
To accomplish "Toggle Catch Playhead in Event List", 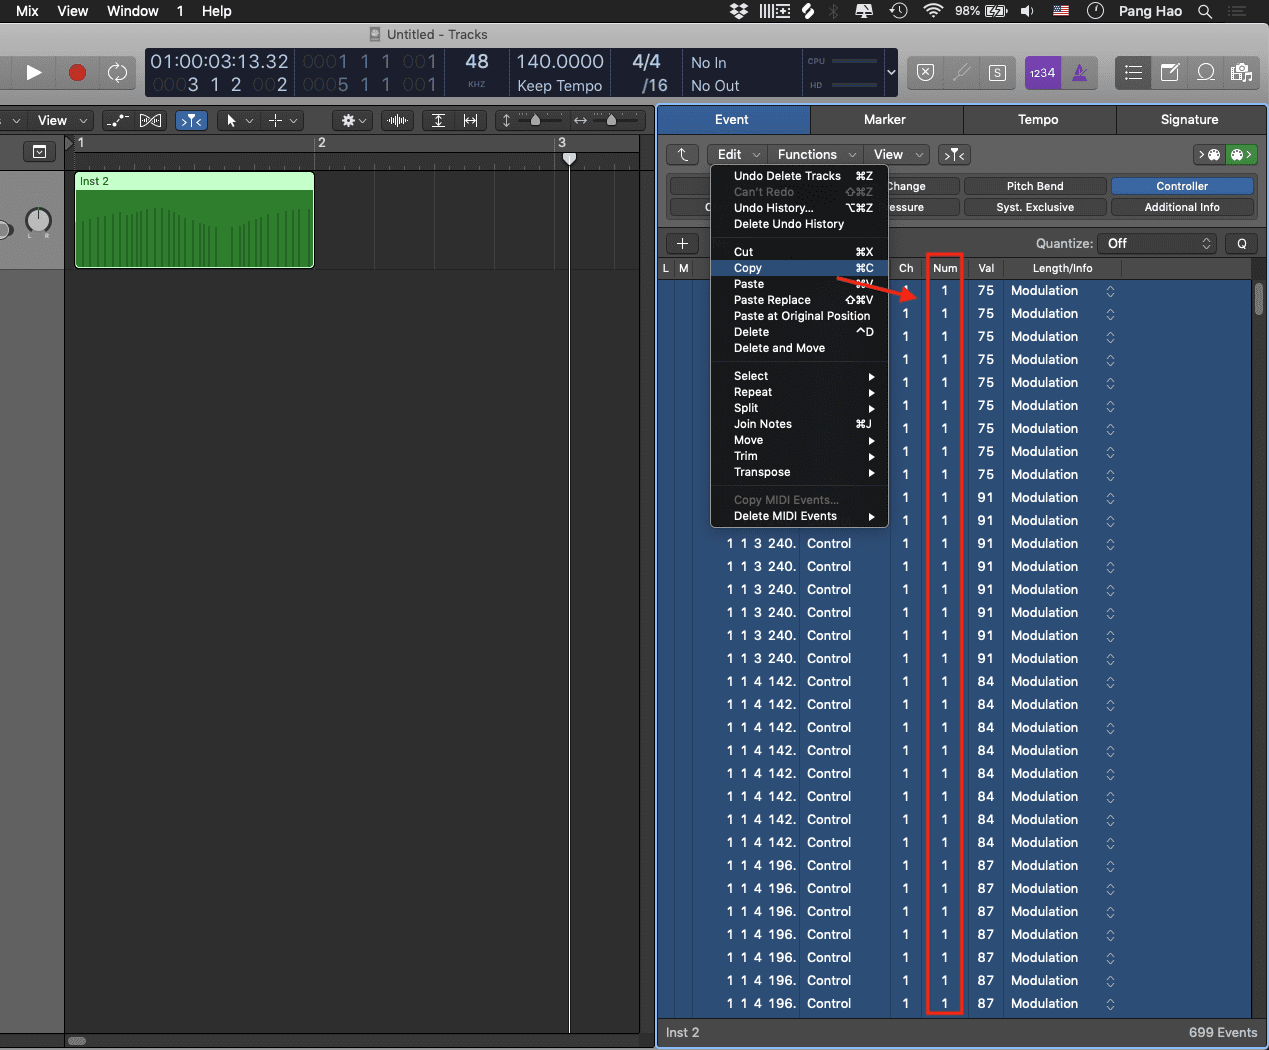I will (x=955, y=155).
